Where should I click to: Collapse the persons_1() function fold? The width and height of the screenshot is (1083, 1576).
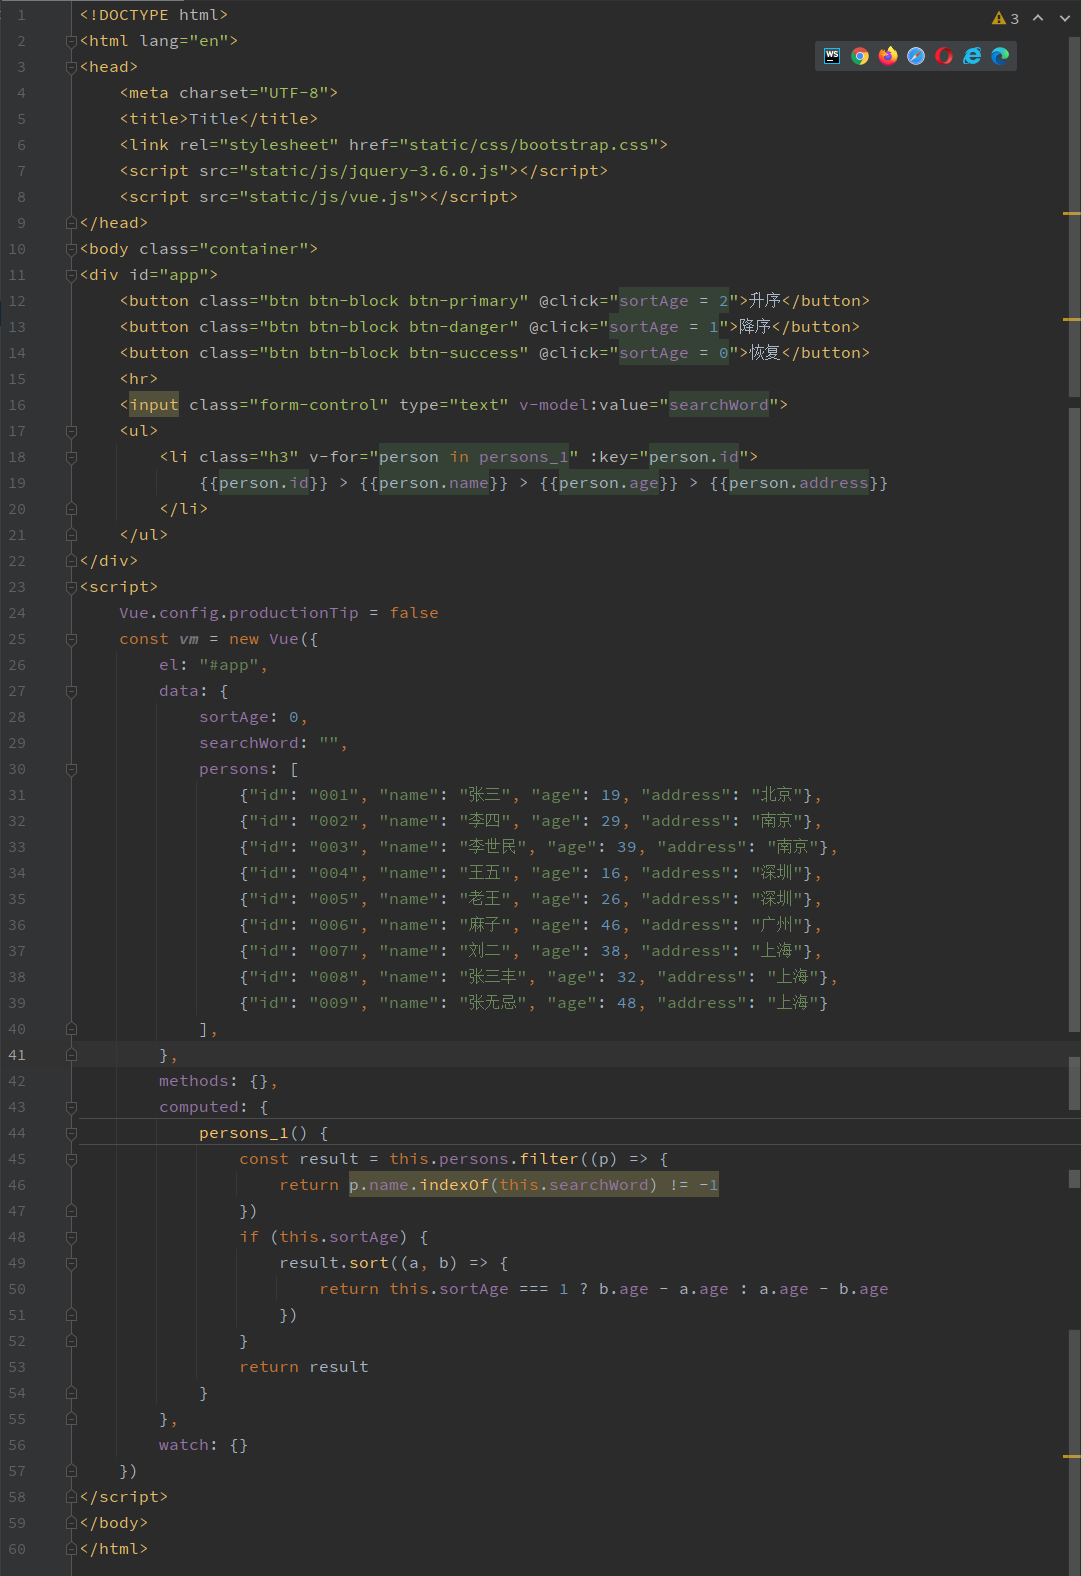point(71,1133)
